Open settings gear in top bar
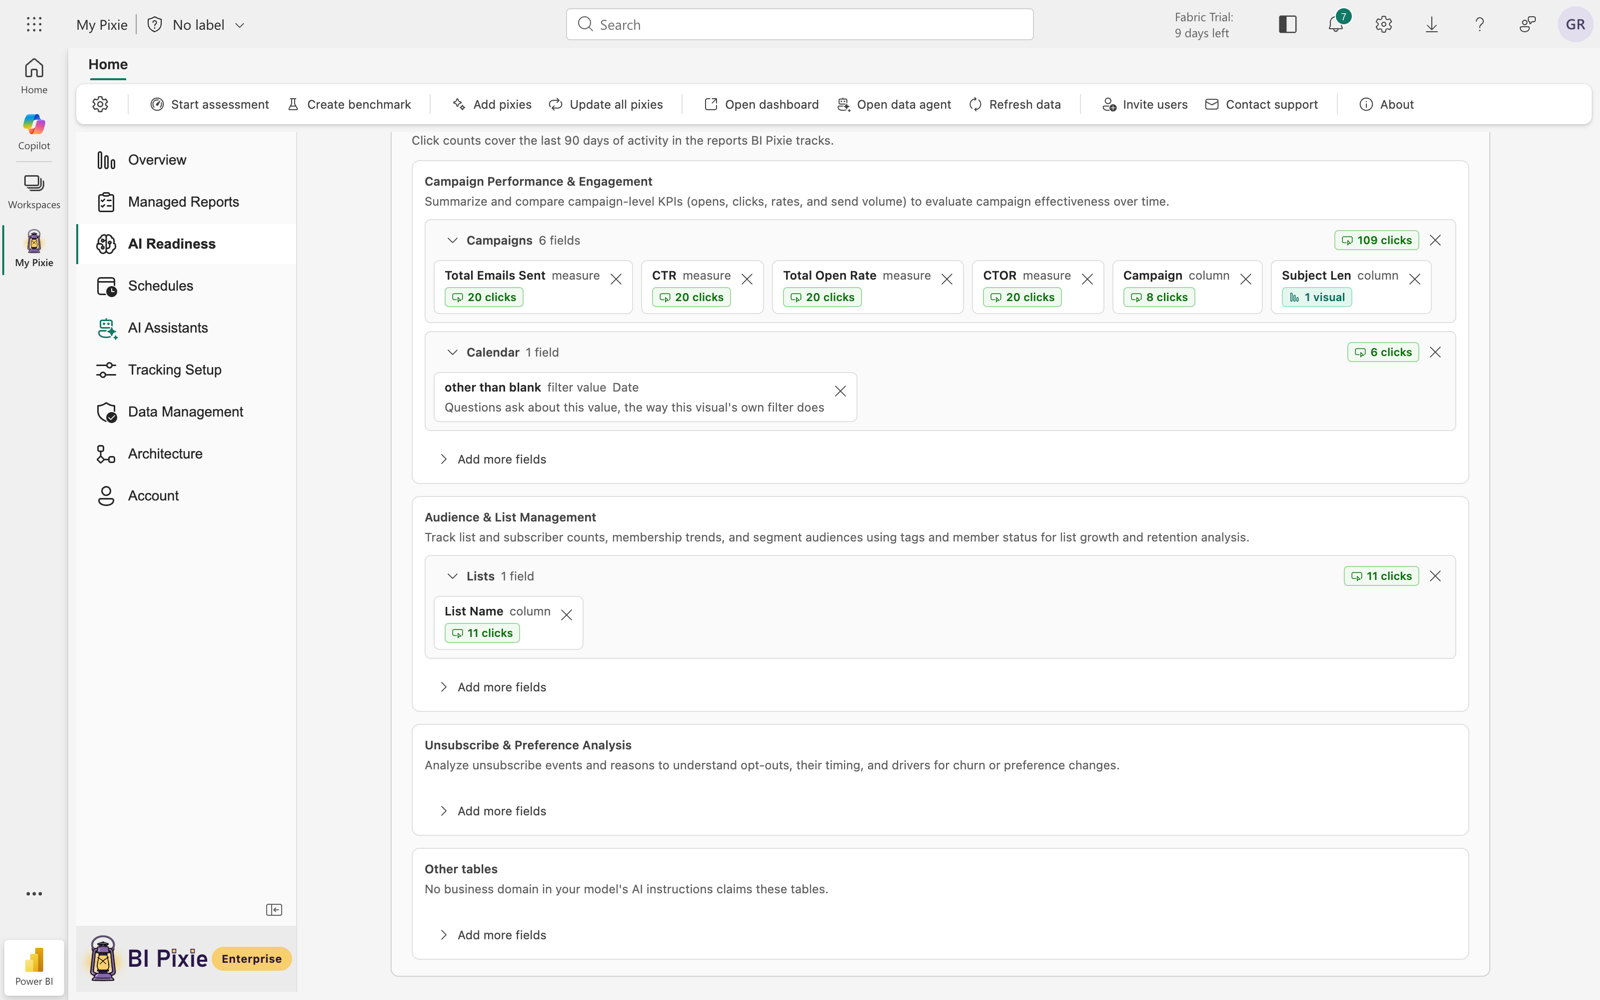Screen dimensions: 1600x1000 1384,24
